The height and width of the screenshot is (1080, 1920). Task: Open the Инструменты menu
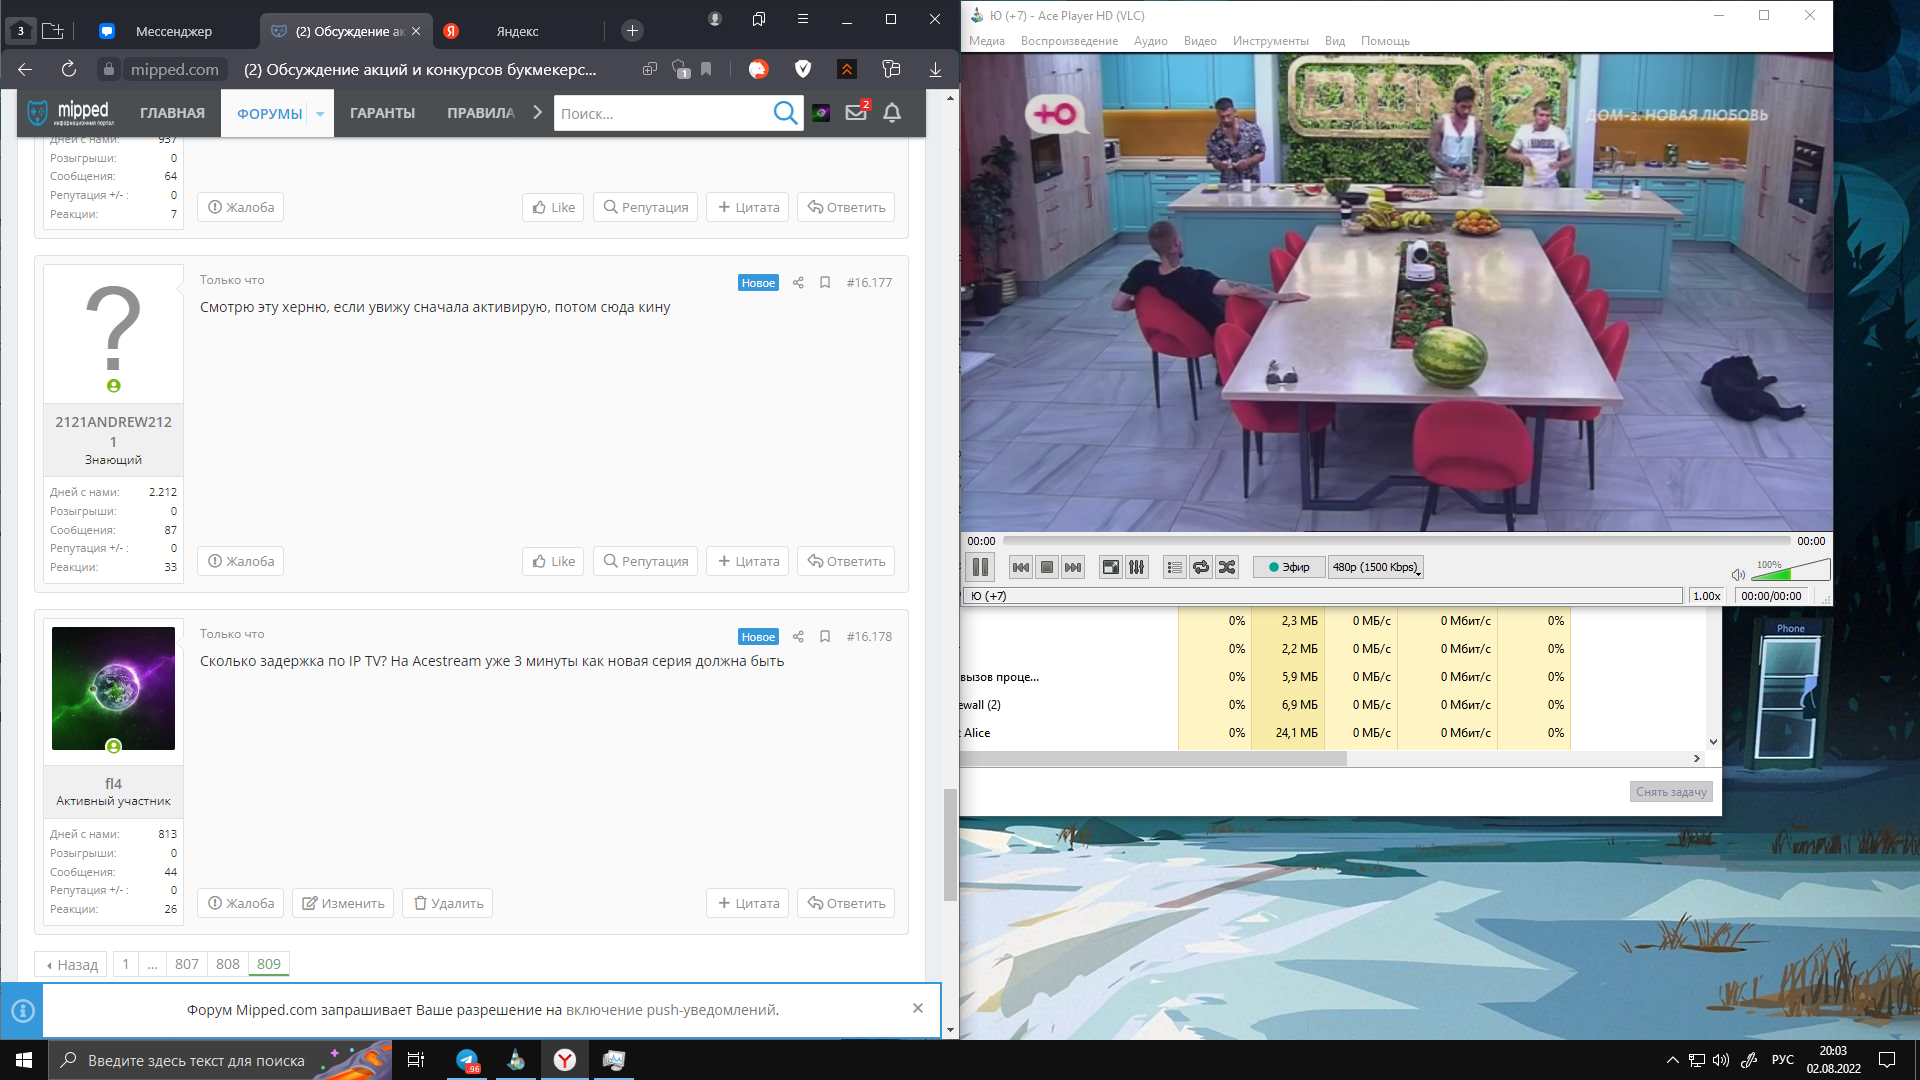coord(1270,41)
